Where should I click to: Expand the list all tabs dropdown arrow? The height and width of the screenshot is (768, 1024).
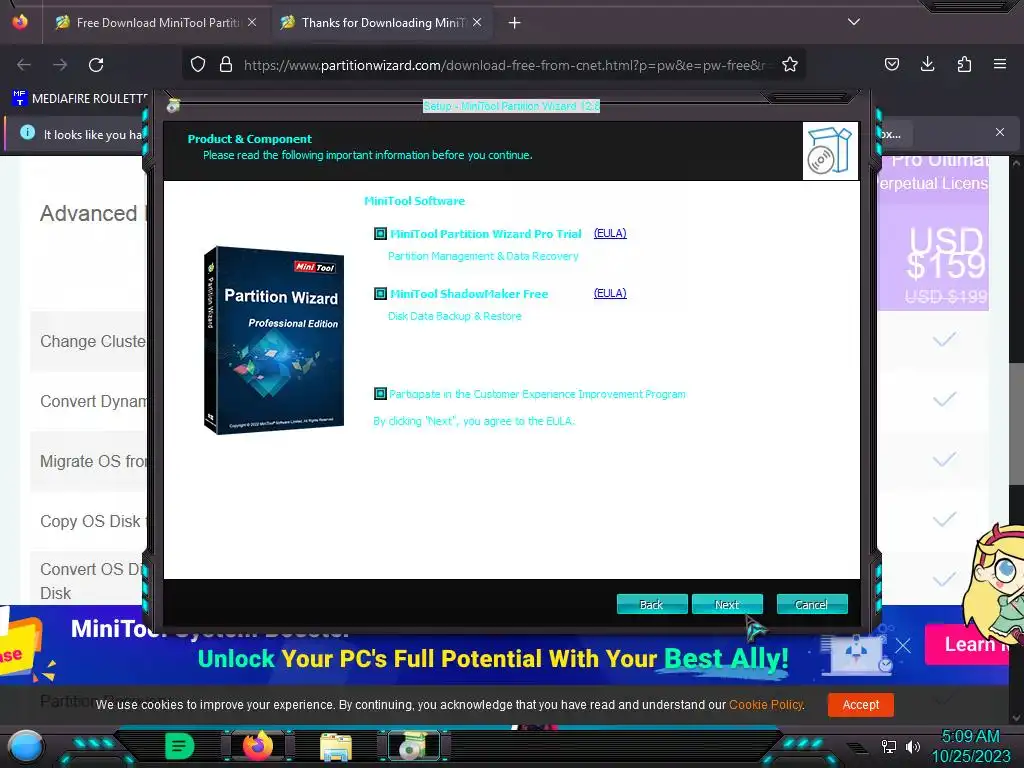pos(854,22)
